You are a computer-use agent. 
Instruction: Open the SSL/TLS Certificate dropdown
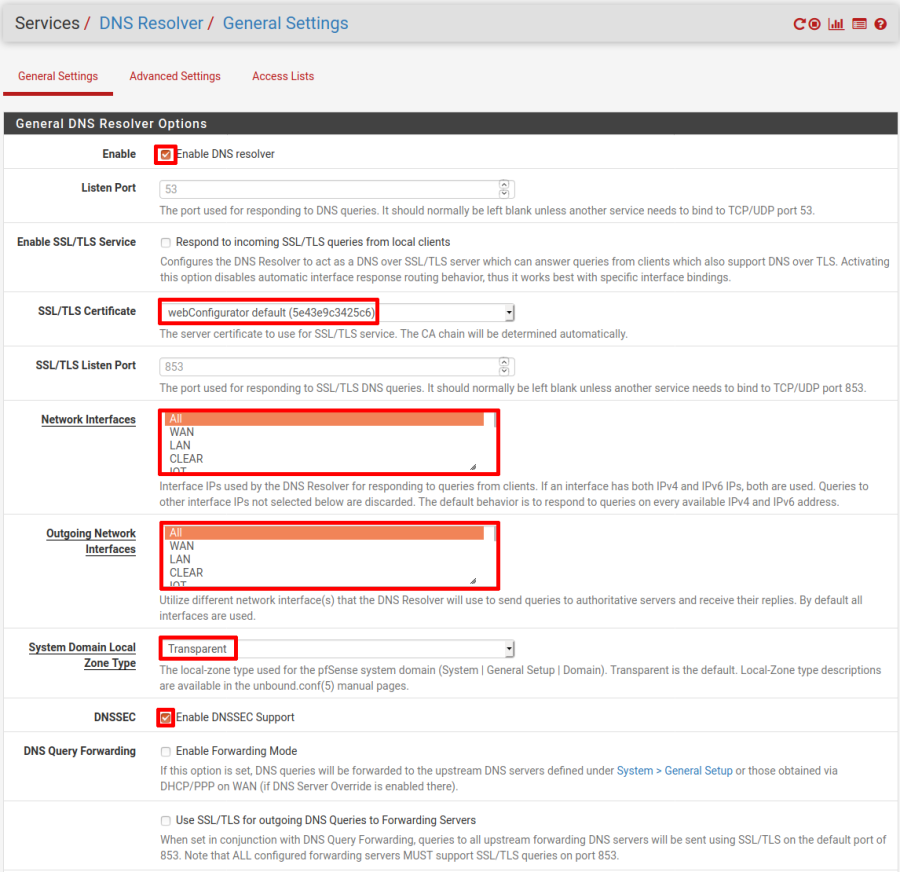coord(337,312)
